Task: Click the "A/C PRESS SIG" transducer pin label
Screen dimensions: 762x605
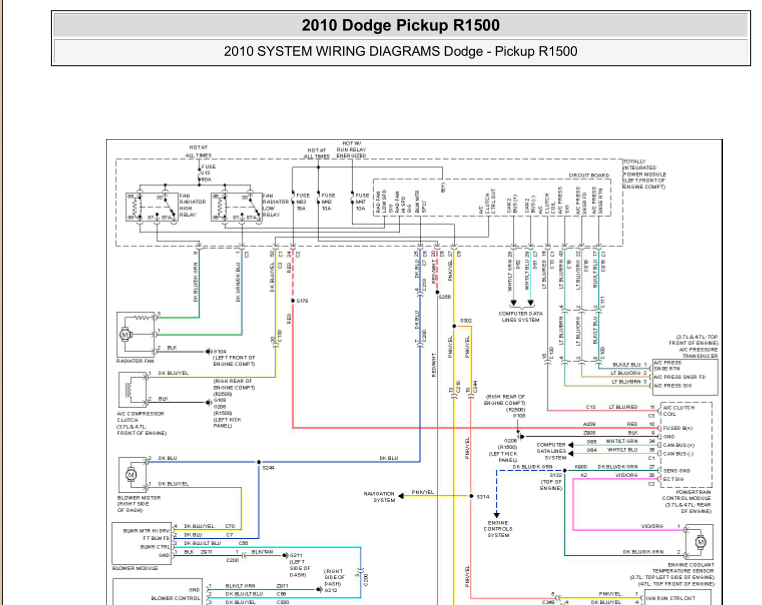Action: point(673,385)
